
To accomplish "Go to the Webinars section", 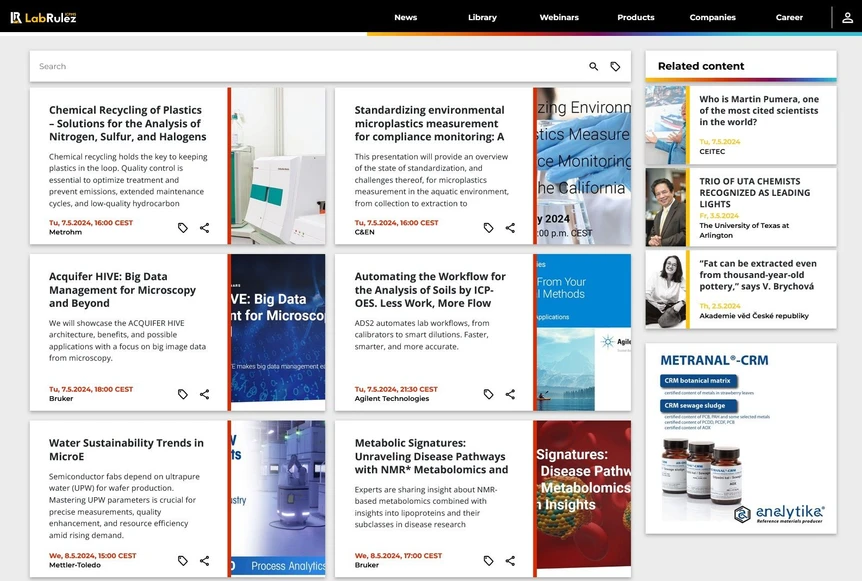I will [x=559, y=18].
